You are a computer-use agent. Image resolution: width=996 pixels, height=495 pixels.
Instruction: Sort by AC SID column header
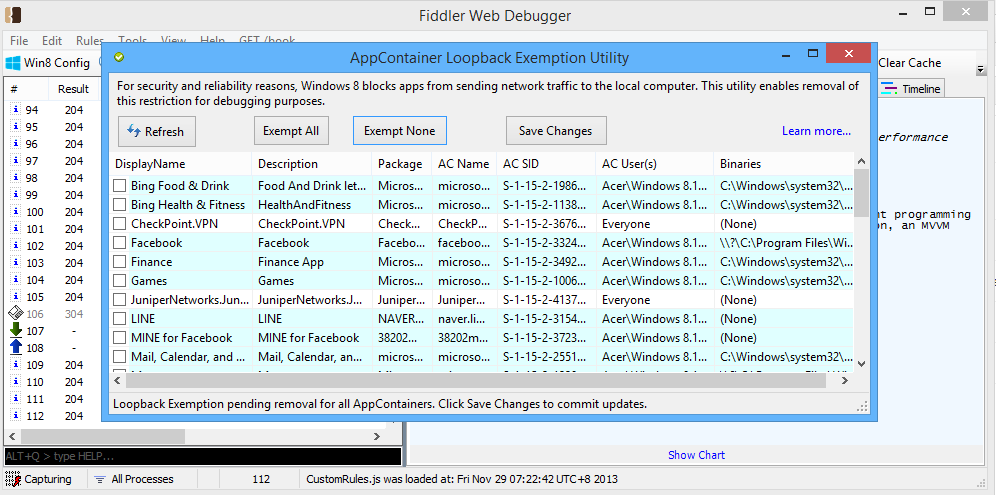tap(546, 164)
